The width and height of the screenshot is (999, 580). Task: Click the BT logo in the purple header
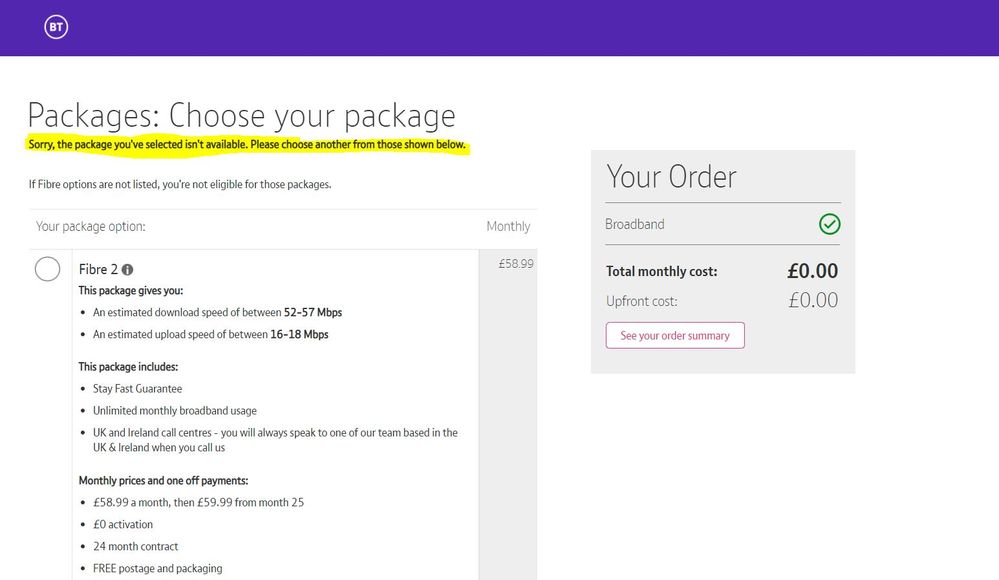(x=55, y=26)
